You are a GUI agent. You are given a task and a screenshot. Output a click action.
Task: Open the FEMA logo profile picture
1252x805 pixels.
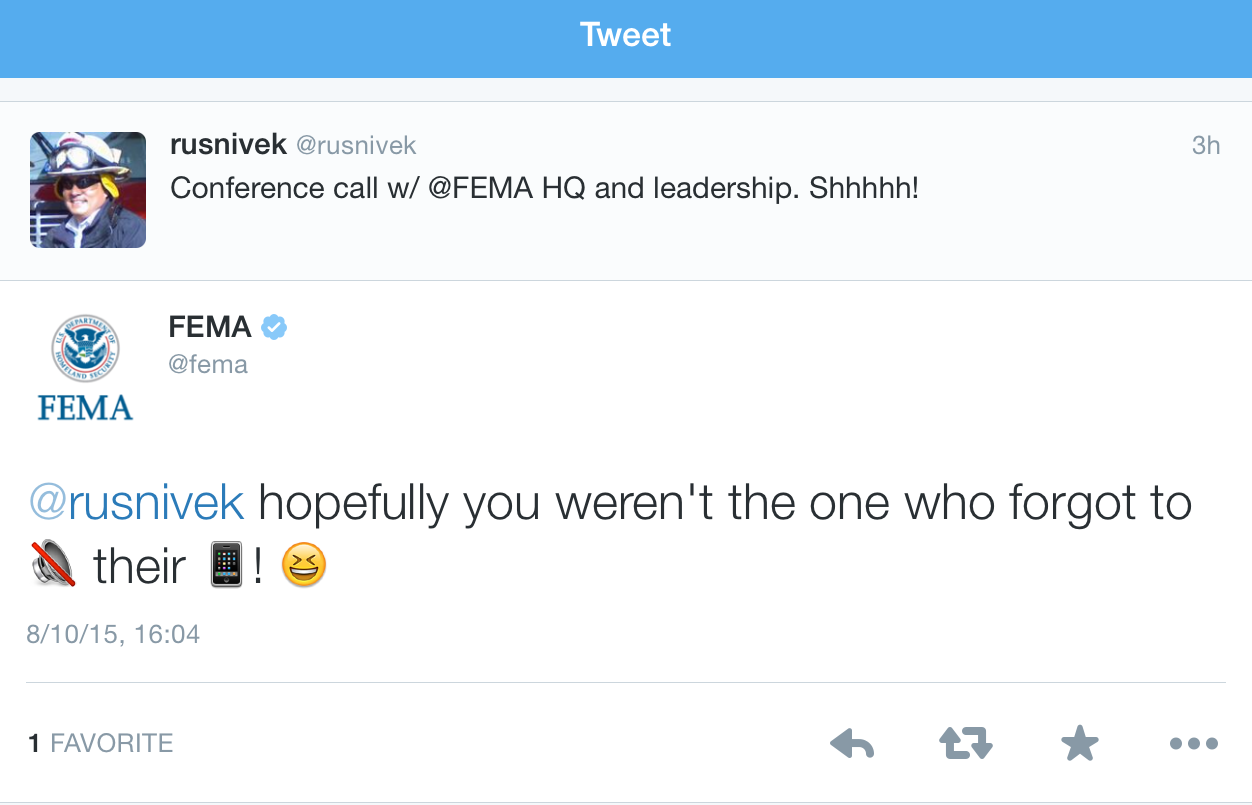(85, 366)
